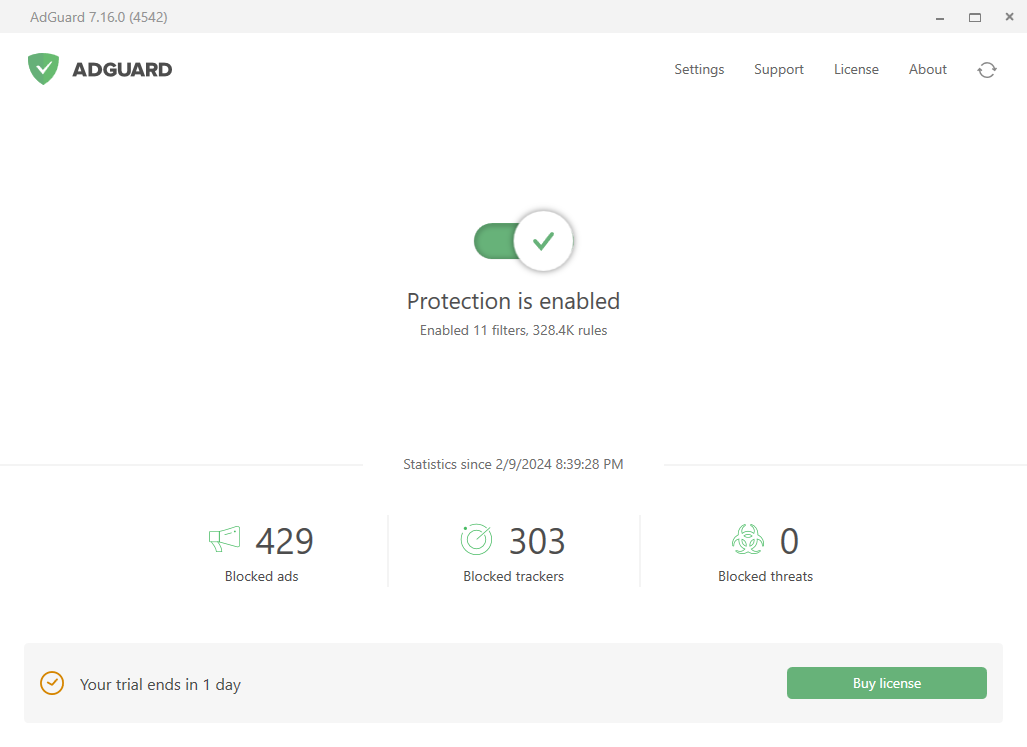Click the "Blocked trackers" label
1027x747 pixels.
pyautogui.click(x=514, y=576)
